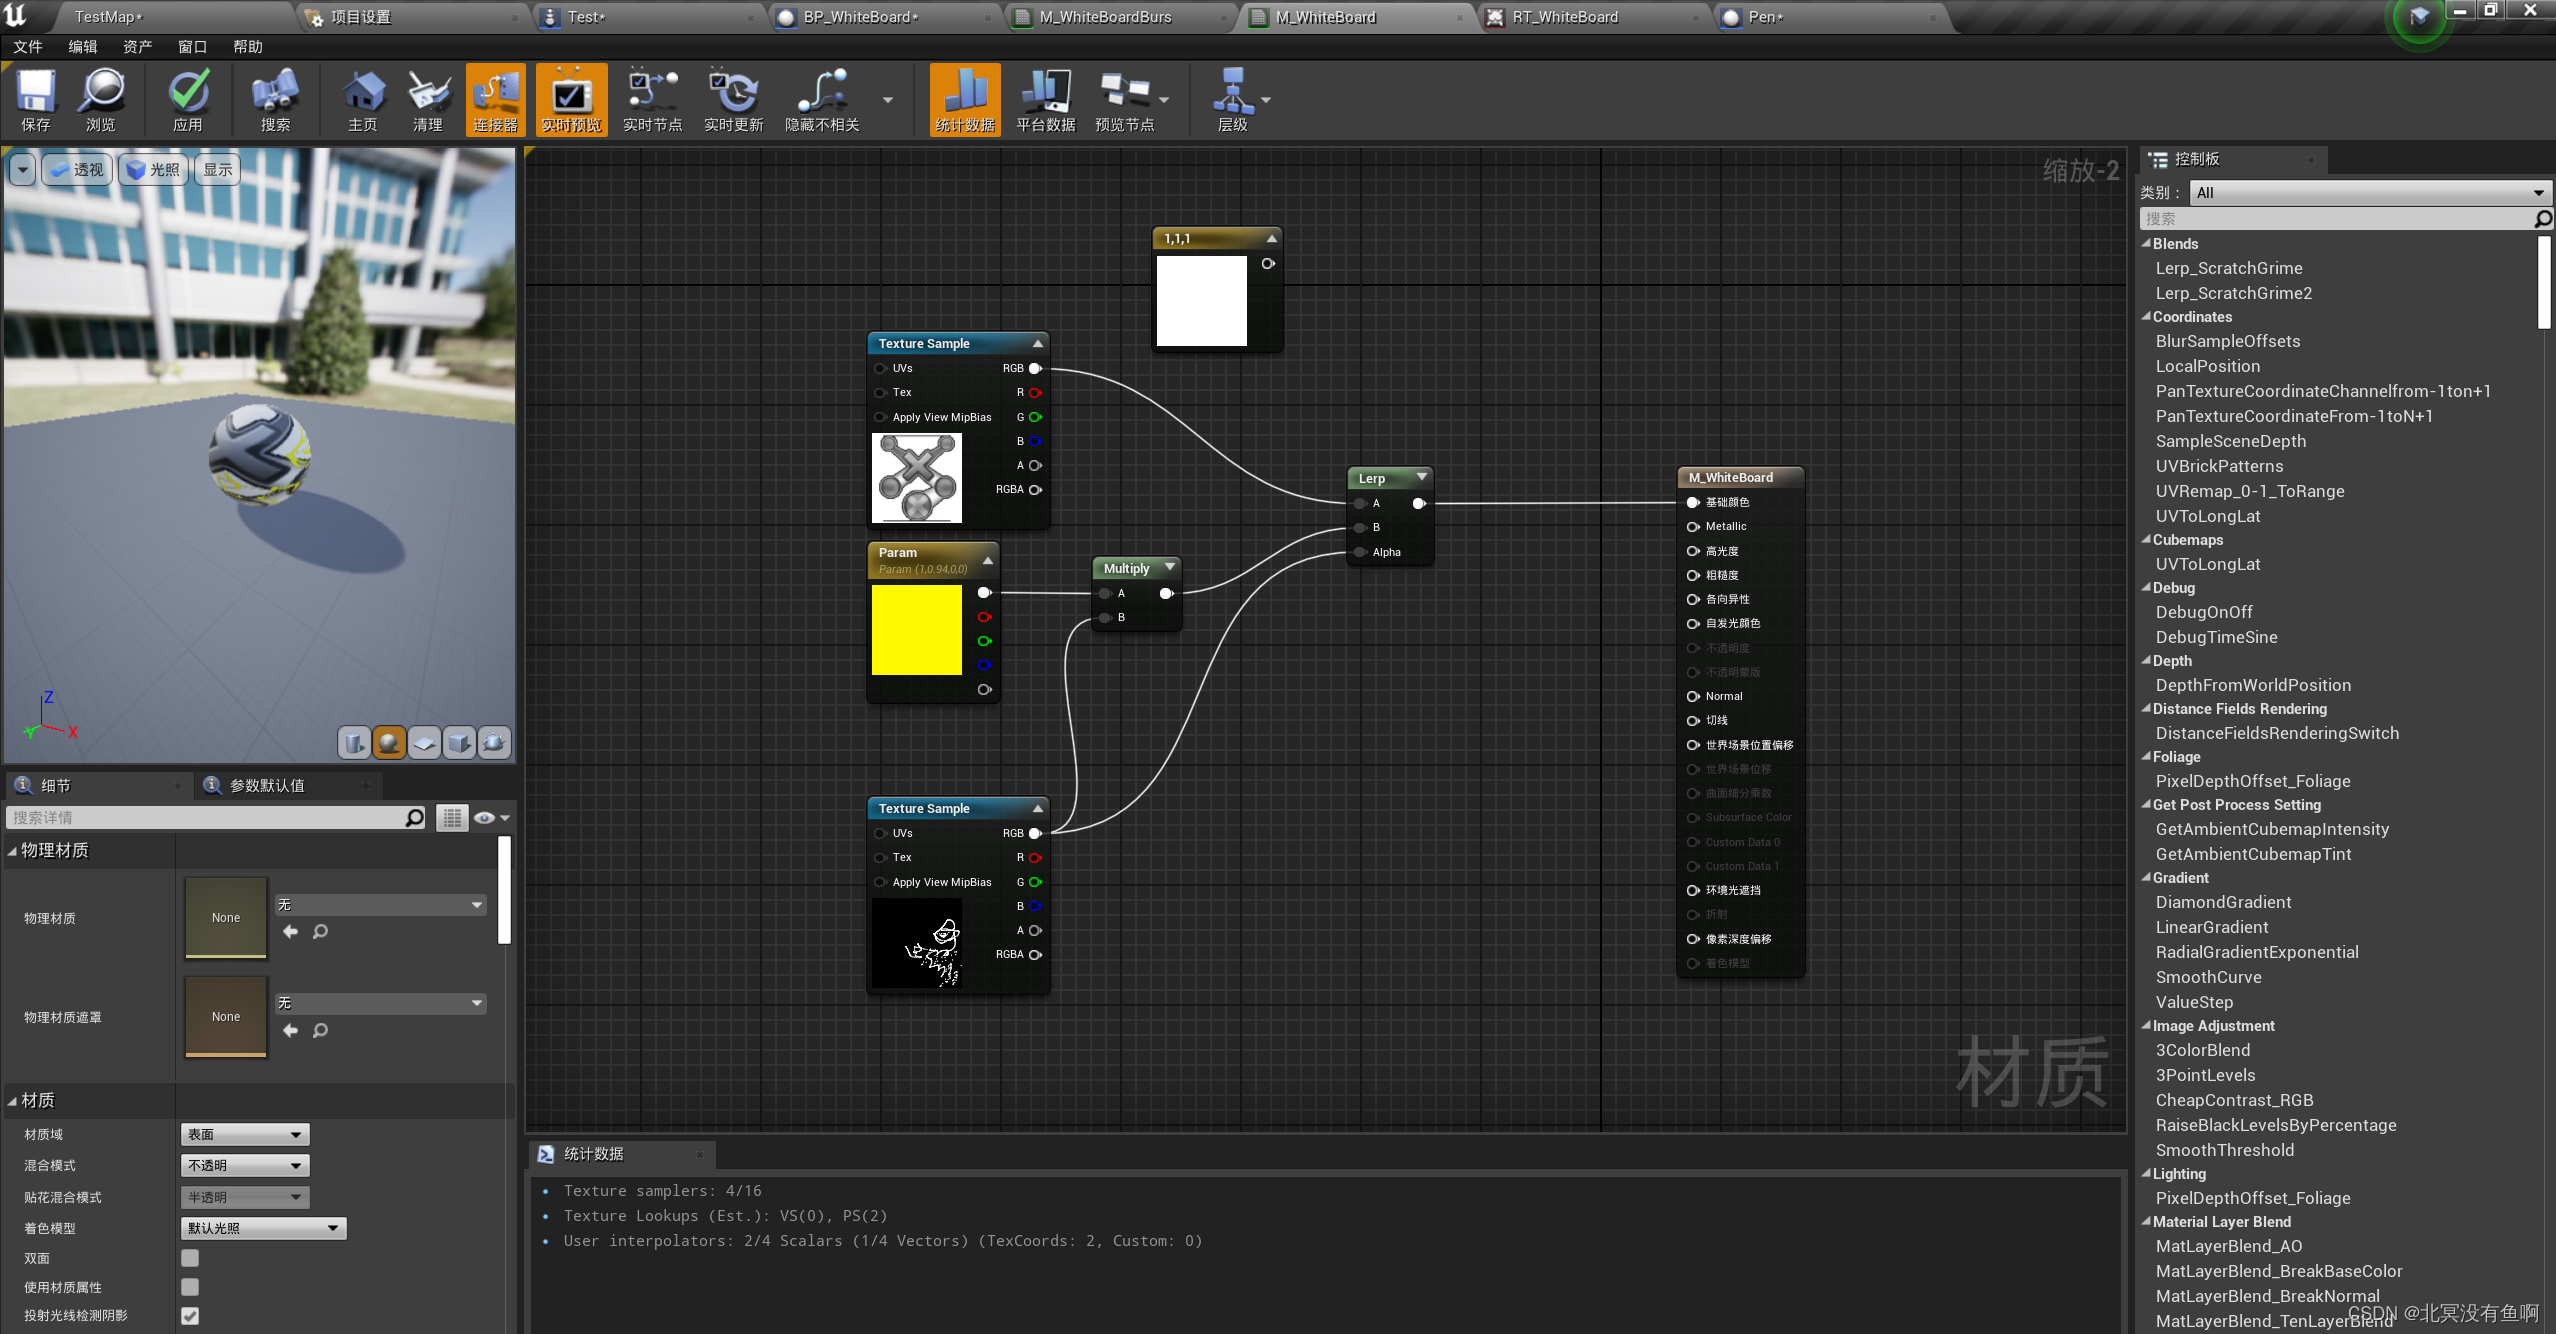Select Lerp_ScratchGrime in the palette
This screenshot has height=1334, width=2556.
coord(2228,268)
